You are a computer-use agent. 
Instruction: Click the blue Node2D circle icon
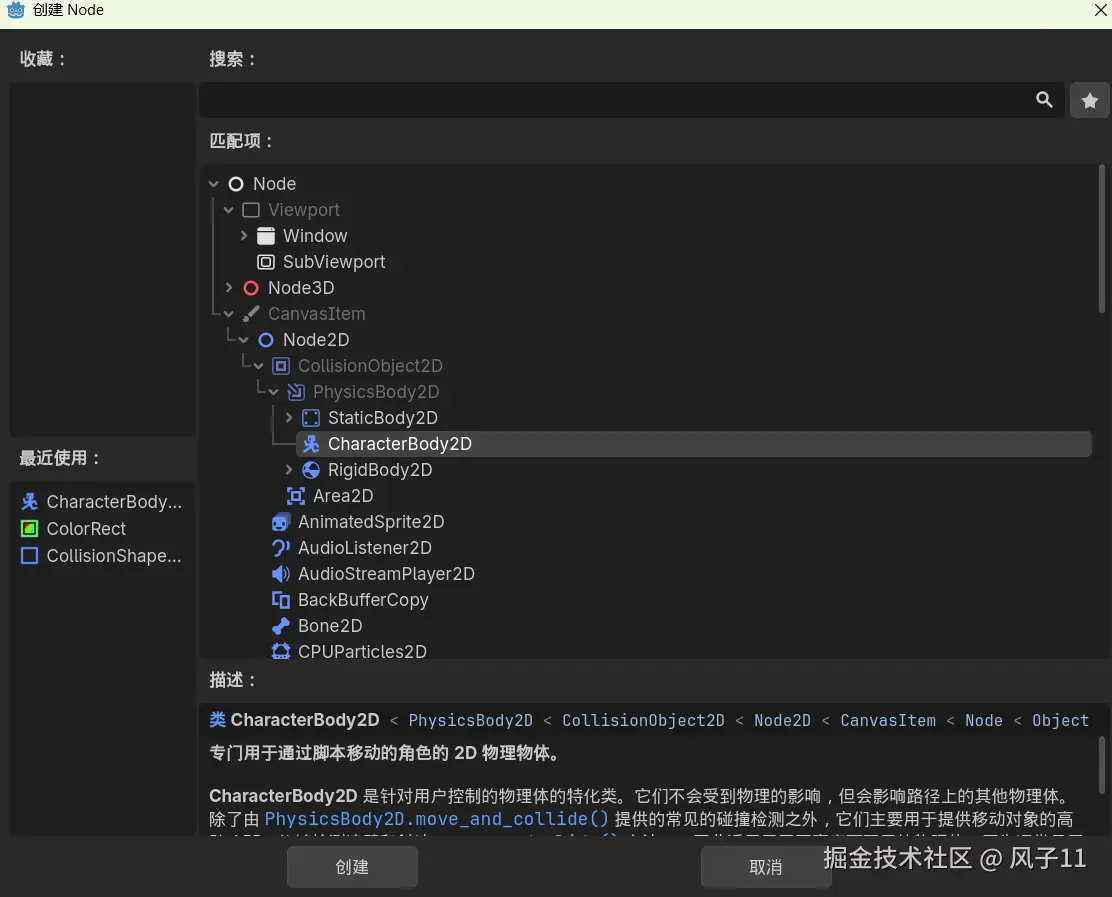266,340
